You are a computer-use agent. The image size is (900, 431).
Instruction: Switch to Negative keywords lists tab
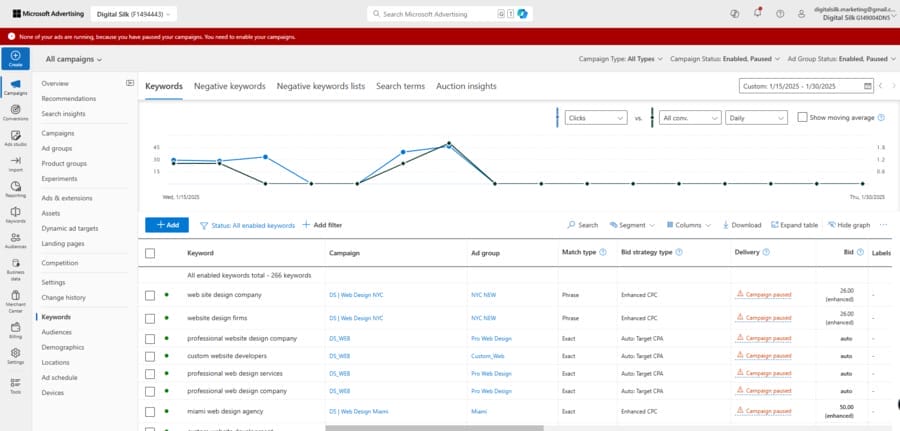pos(321,86)
